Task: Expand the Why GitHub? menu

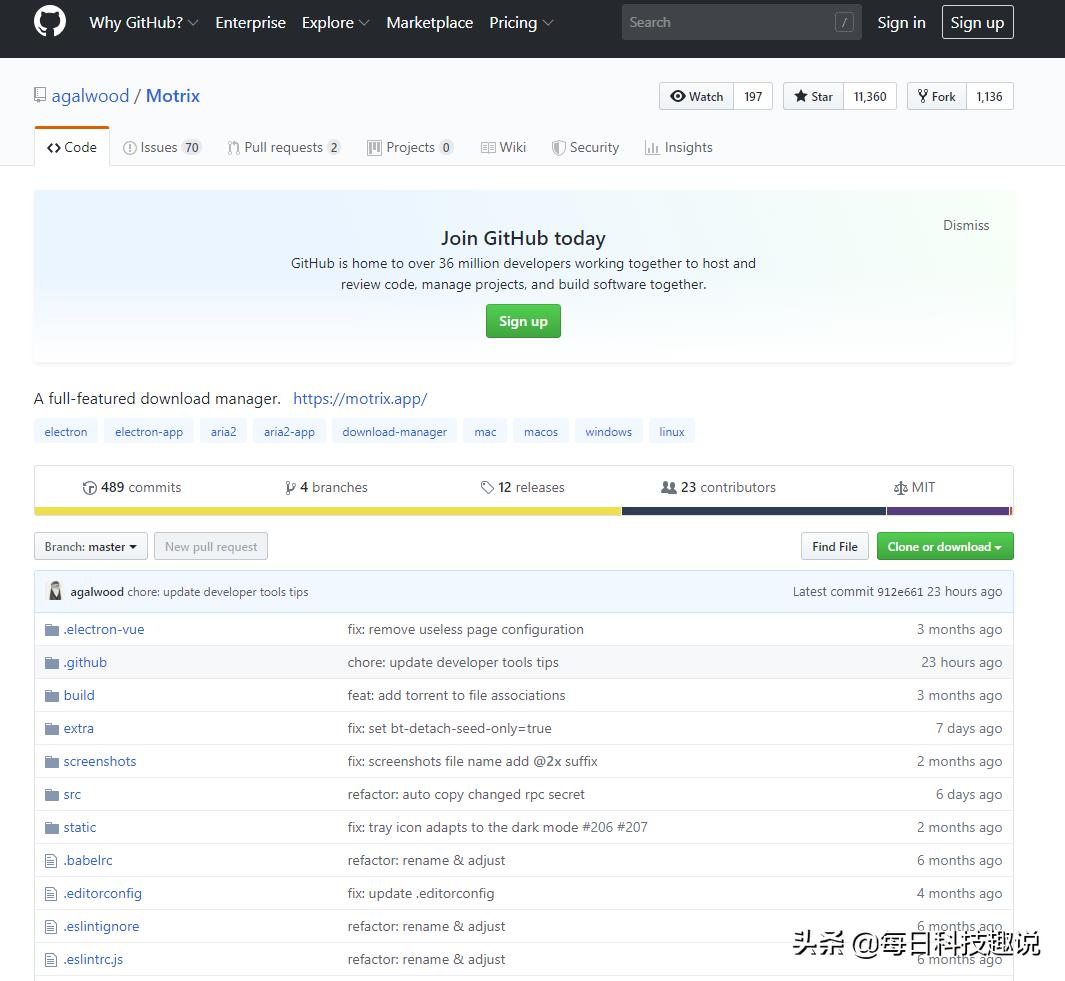Action: [x=143, y=23]
